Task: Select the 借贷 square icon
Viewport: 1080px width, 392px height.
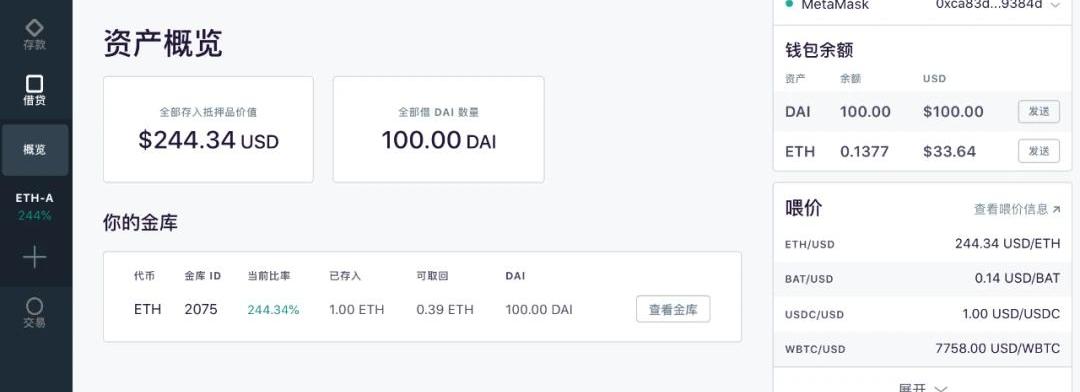Action: click(x=34, y=84)
